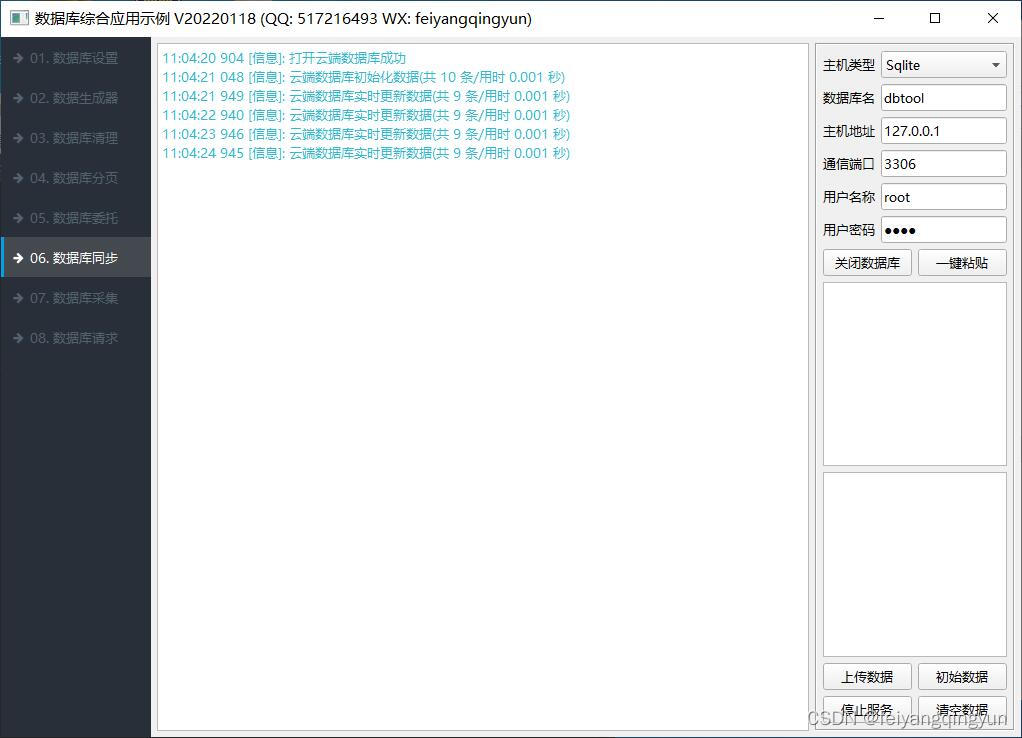Maximize the application window
This screenshot has height=738, width=1022.
tap(935, 18)
